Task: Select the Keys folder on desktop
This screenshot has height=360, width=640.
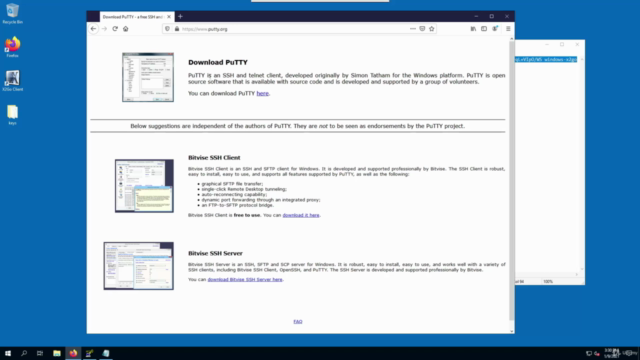Action: pos(13,115)
